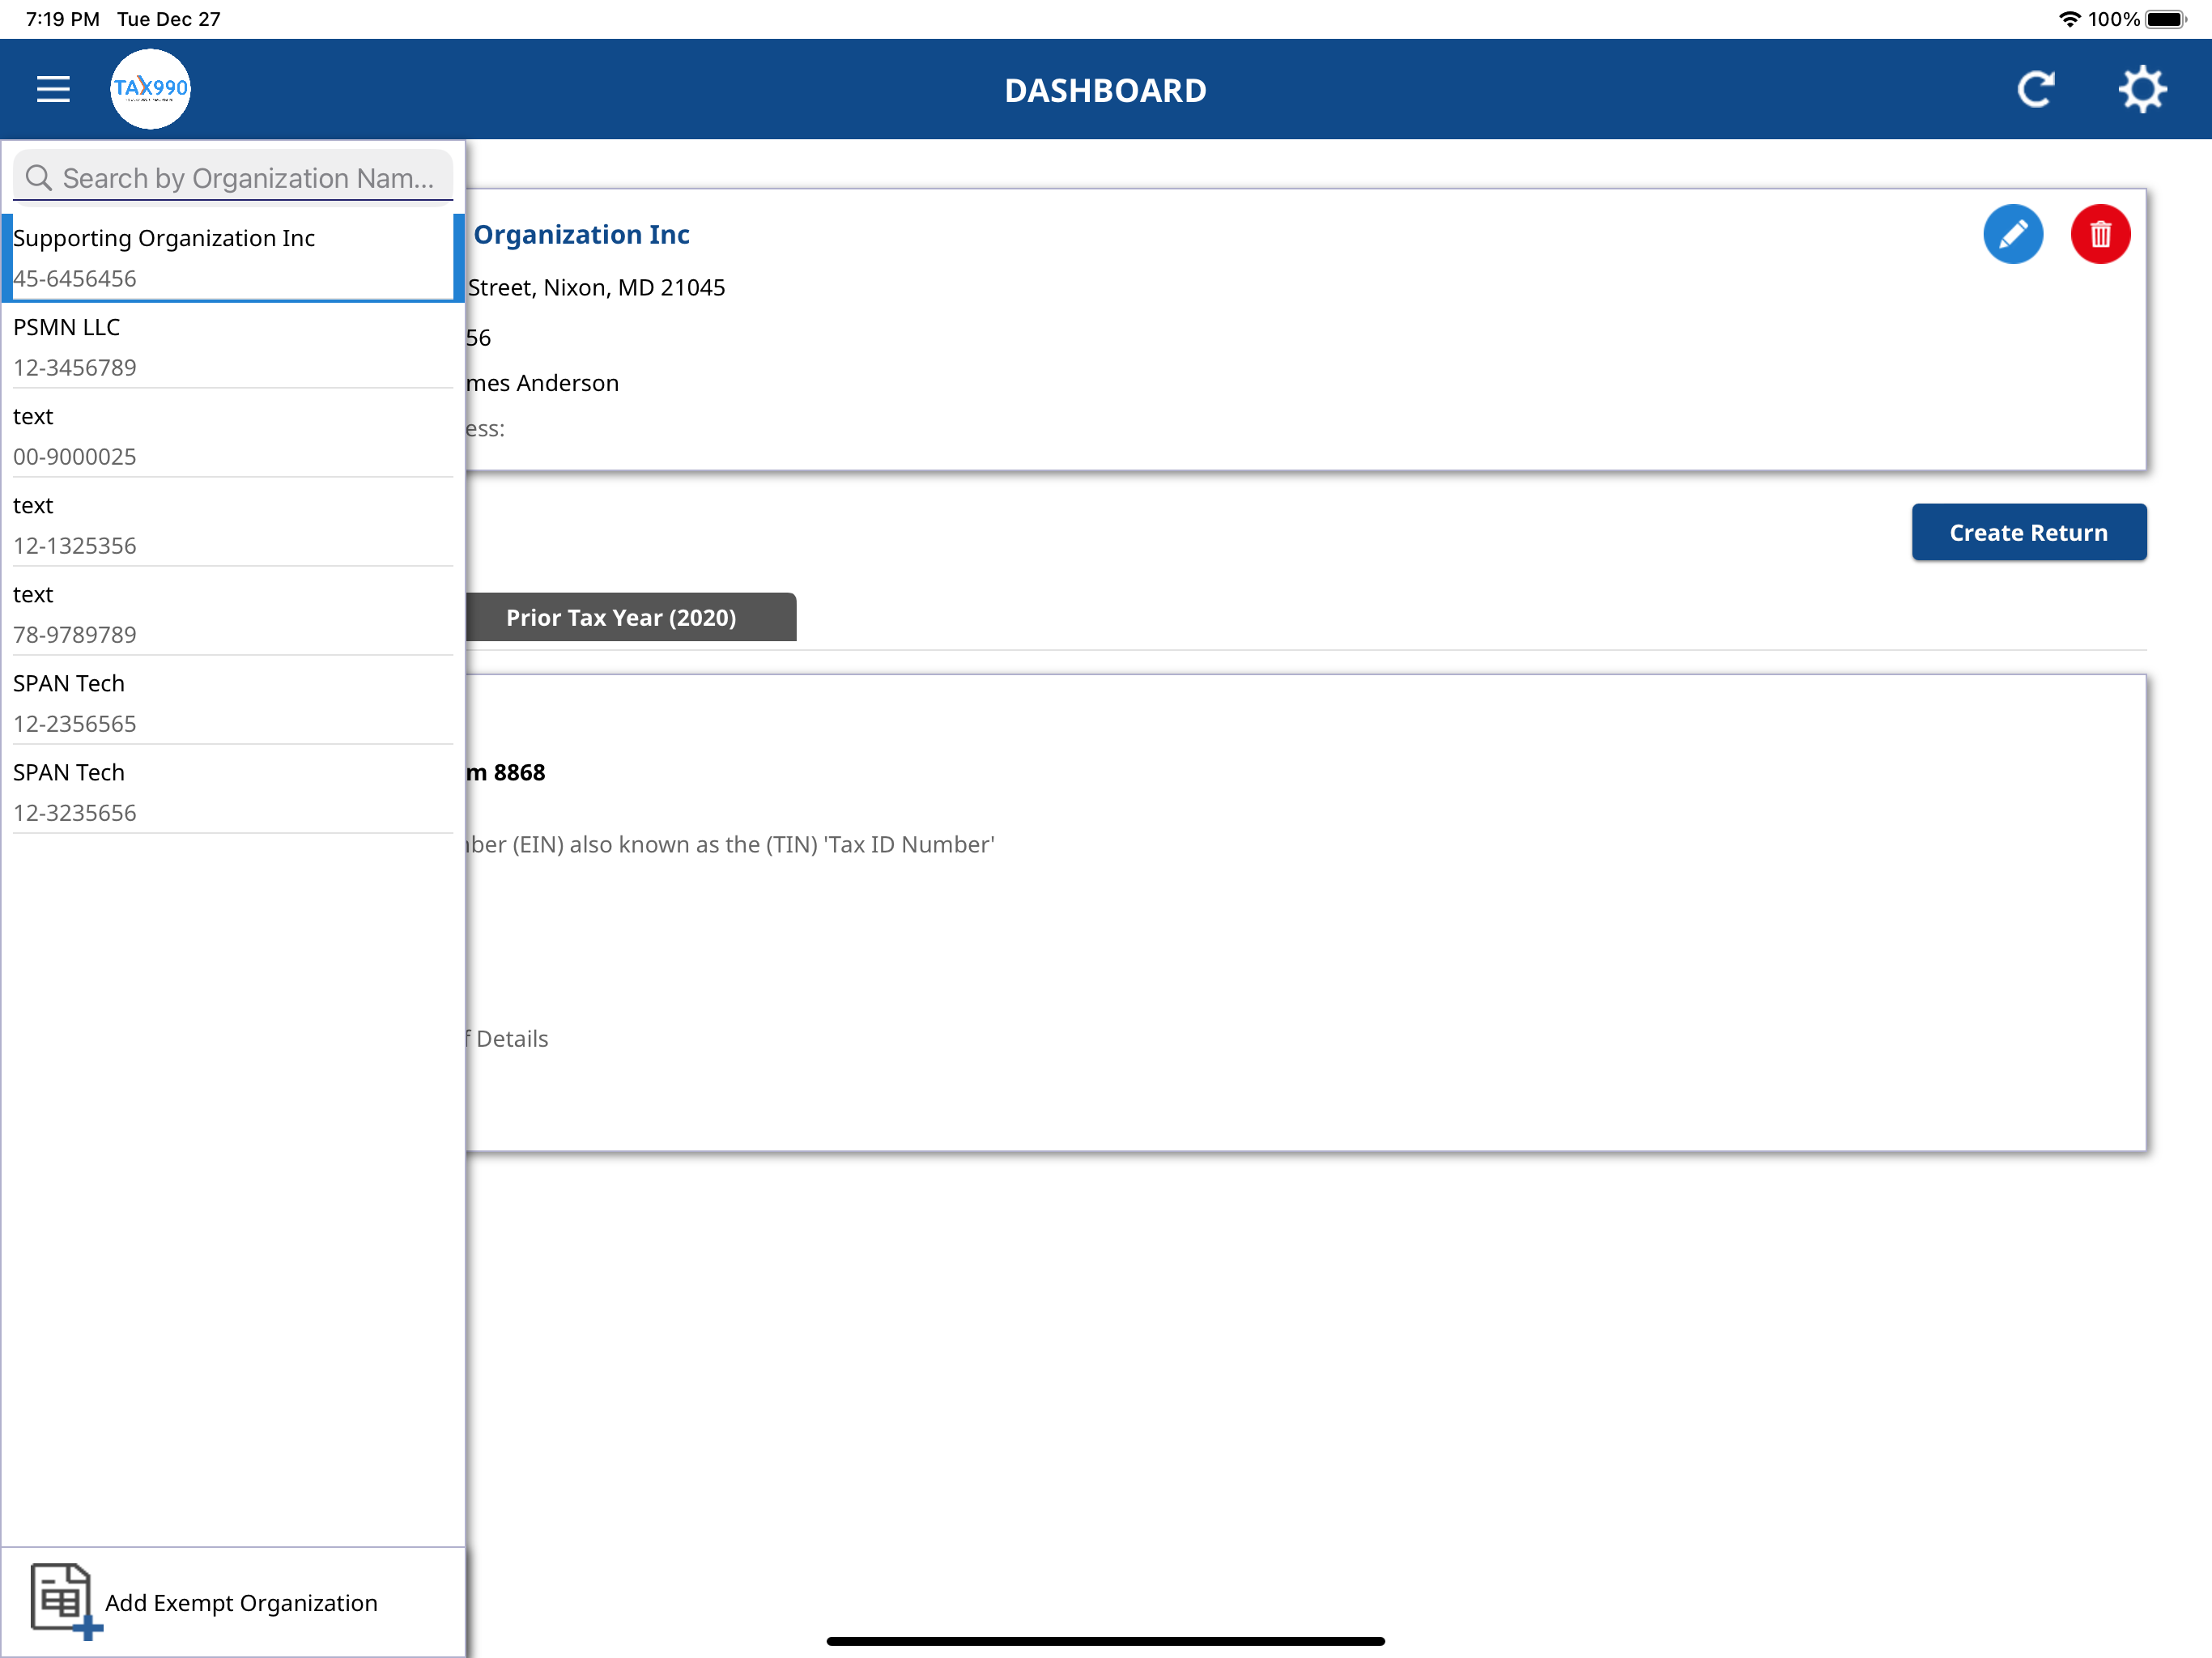Select SPAN Tech 12-2356565
The height and width of the screenshot is (1658, 2212).
[233, 702]
